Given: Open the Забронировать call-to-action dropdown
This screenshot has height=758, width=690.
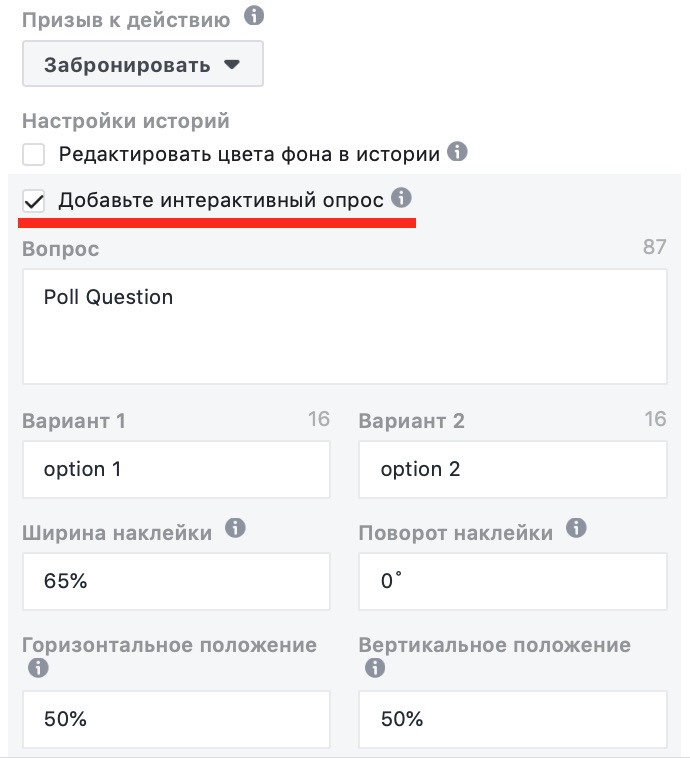Looking at the screenshot, I should 143,64.
